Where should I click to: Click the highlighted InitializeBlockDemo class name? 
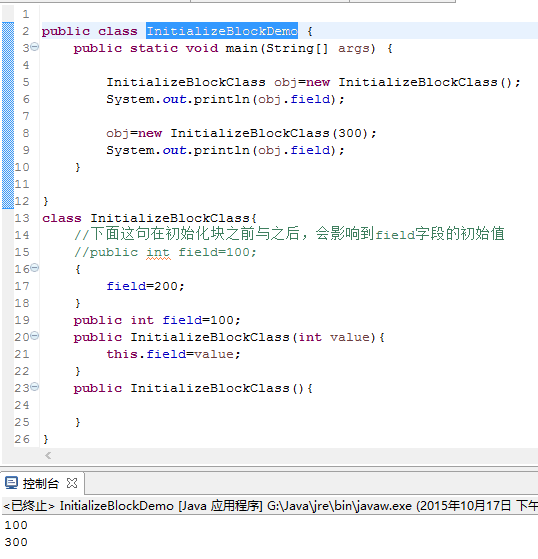tap(222, 31)
